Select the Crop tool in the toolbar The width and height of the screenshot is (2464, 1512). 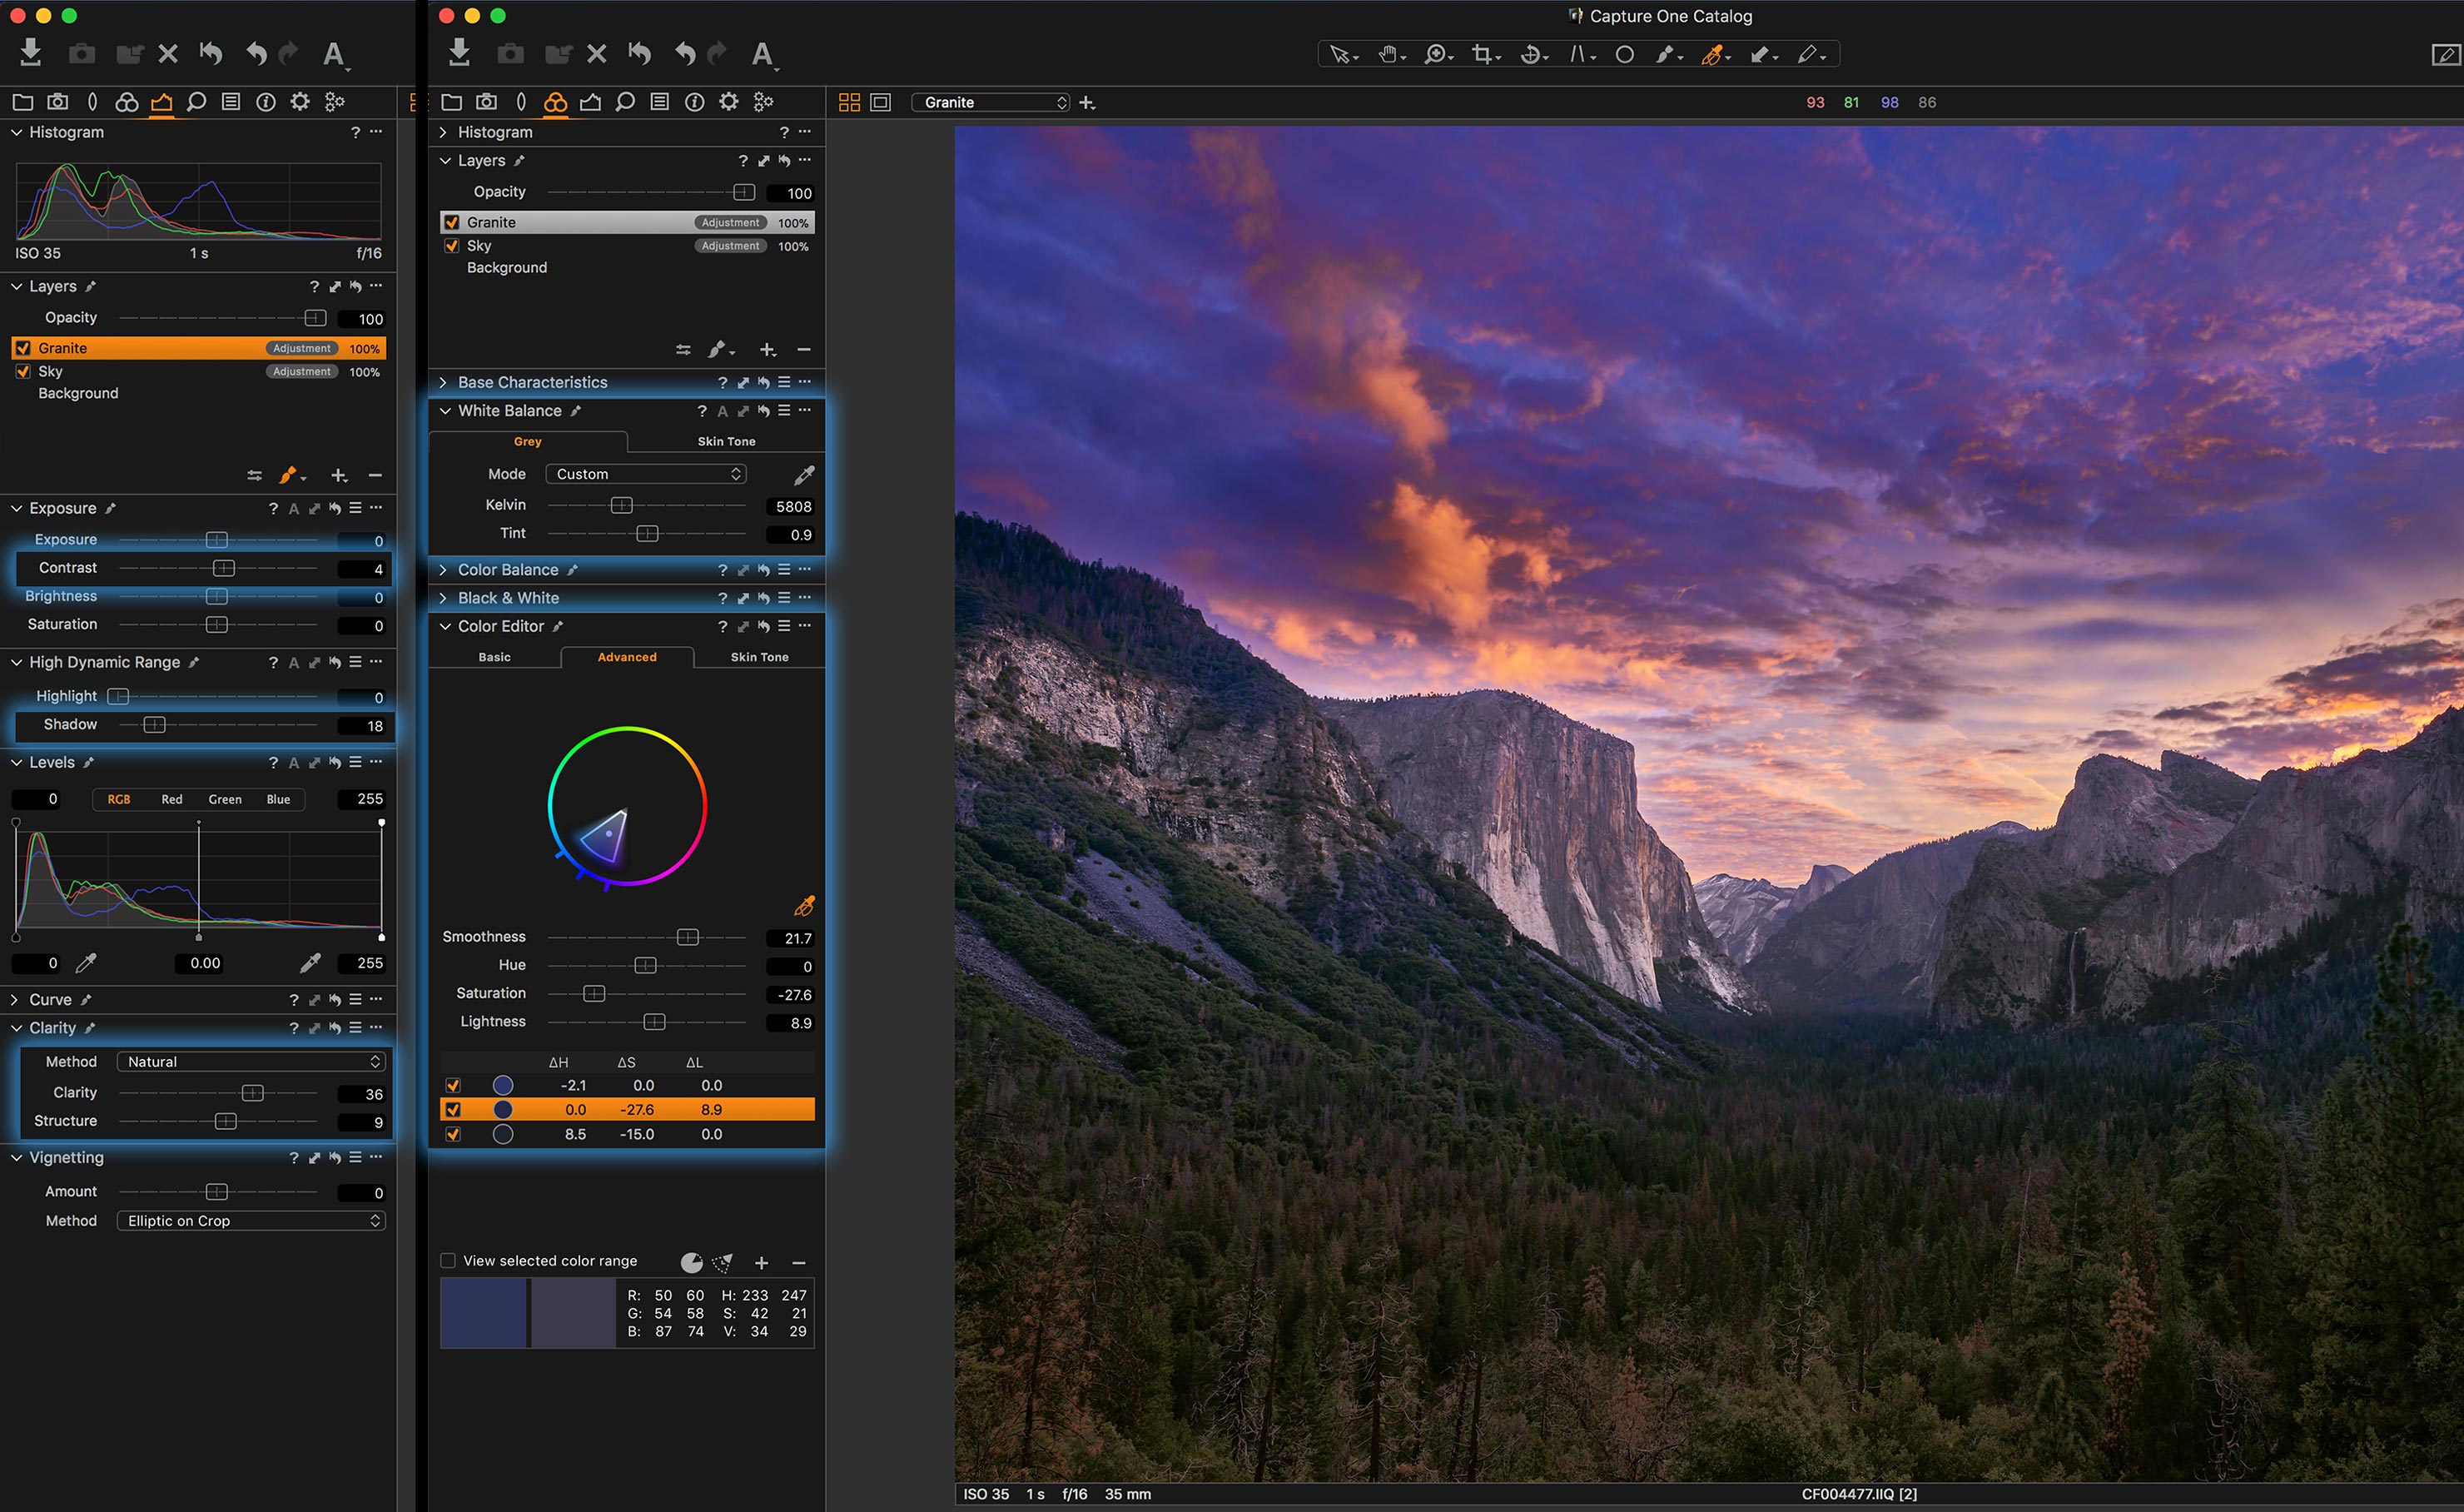tap(1484, 54)
